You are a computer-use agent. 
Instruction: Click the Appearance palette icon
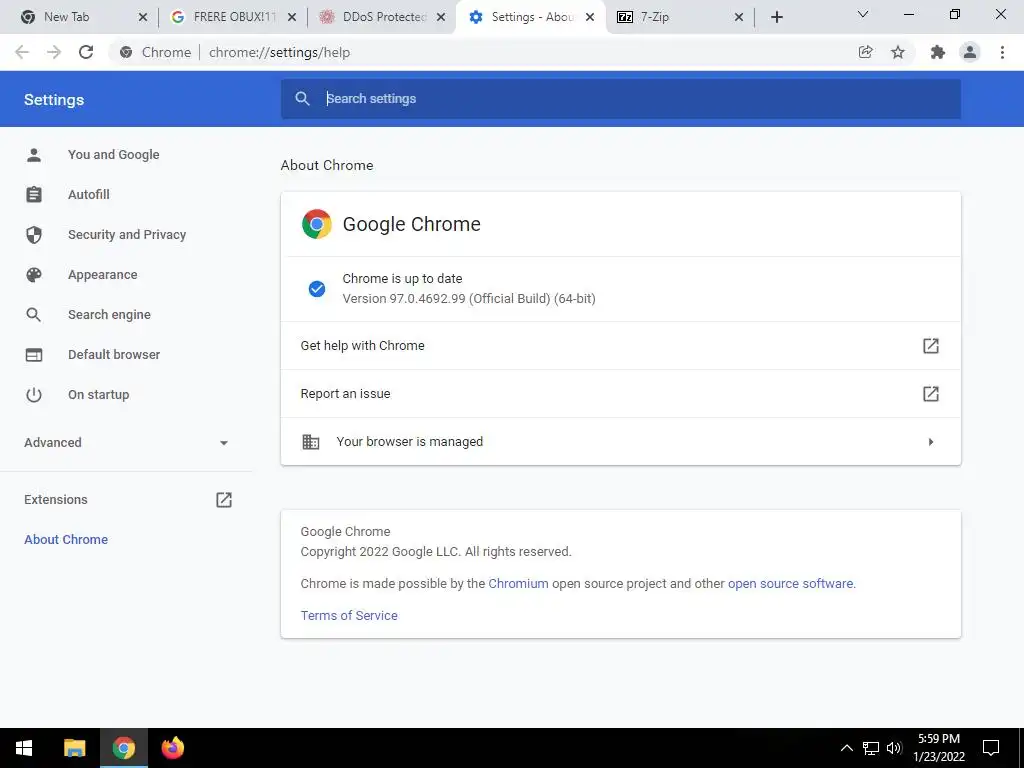(34, 275)
